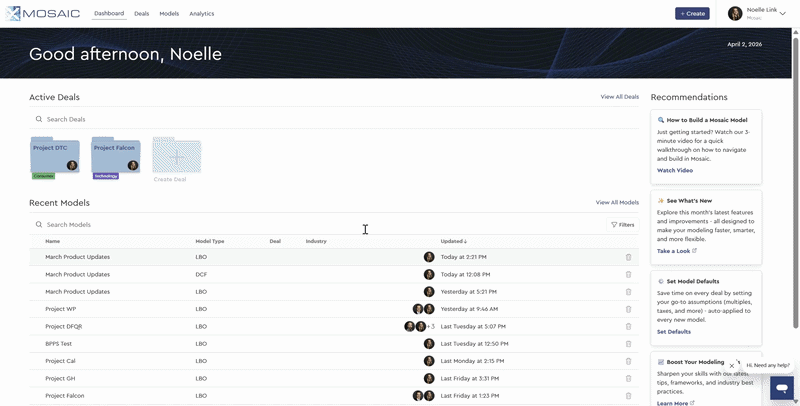800x406 pixels.
Task: Click 'Last Monday at 2:15 PM' timestamp
Action: click(472, 361)
